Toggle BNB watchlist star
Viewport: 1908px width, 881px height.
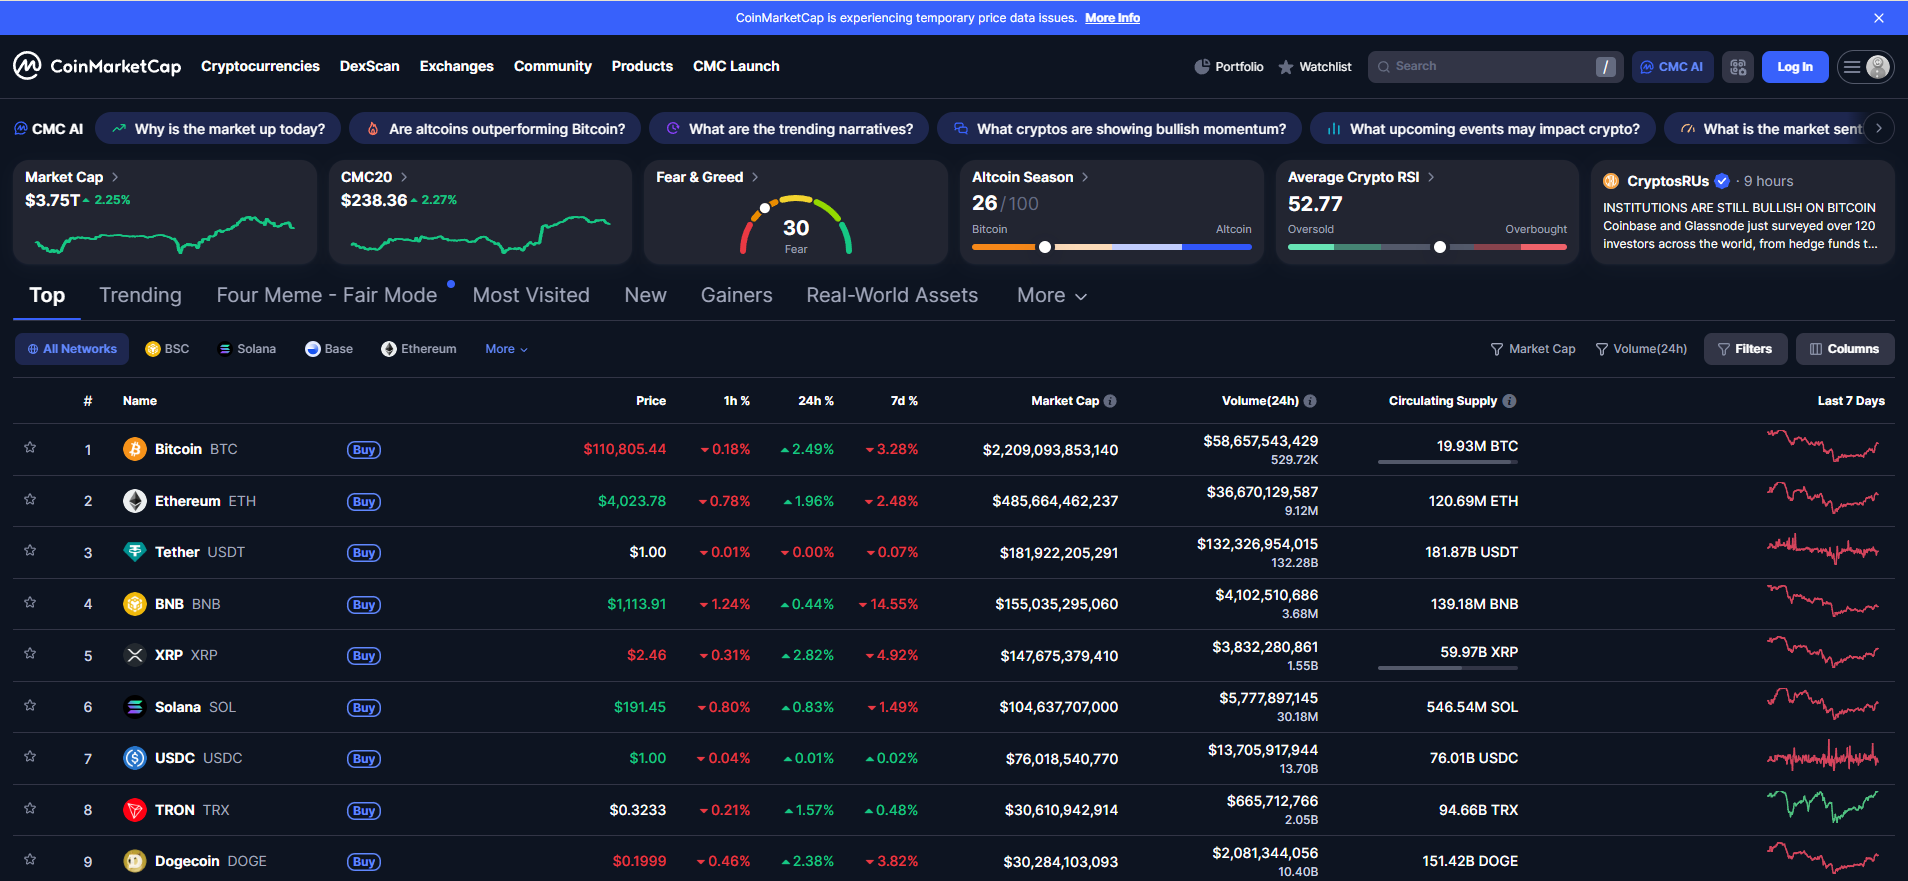(x=30, y=602)
